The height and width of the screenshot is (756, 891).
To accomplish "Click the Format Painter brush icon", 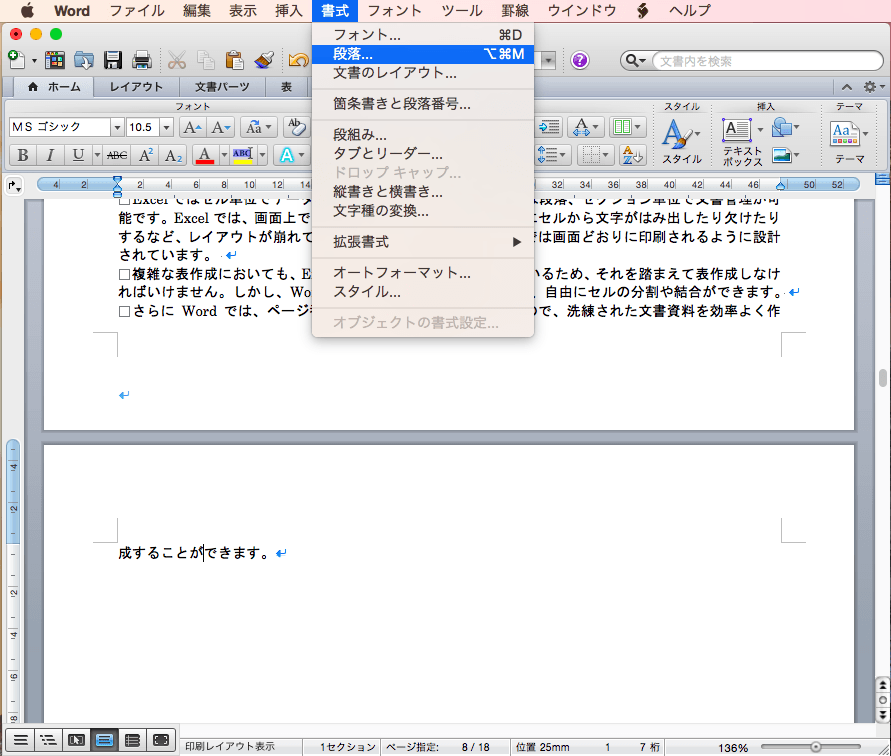I will click(x=264, y=60).
